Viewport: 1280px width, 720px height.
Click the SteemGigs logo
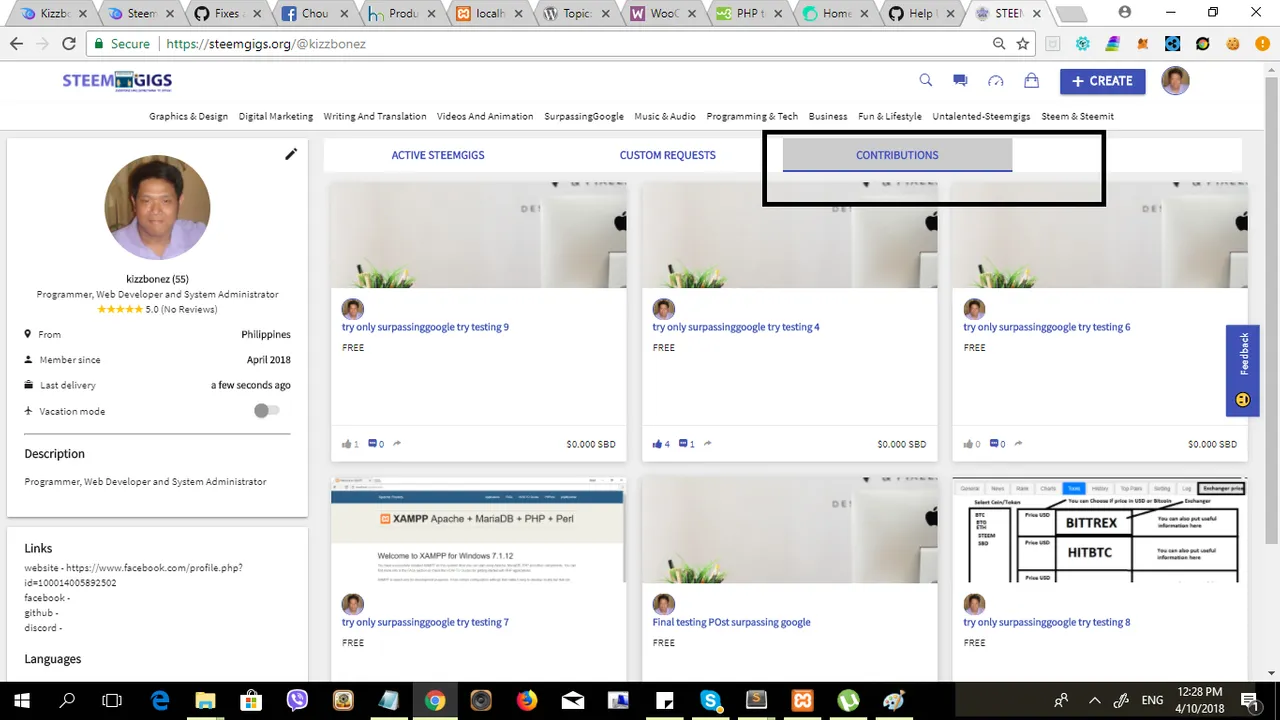pyautogui.click(x=117, y=81)
